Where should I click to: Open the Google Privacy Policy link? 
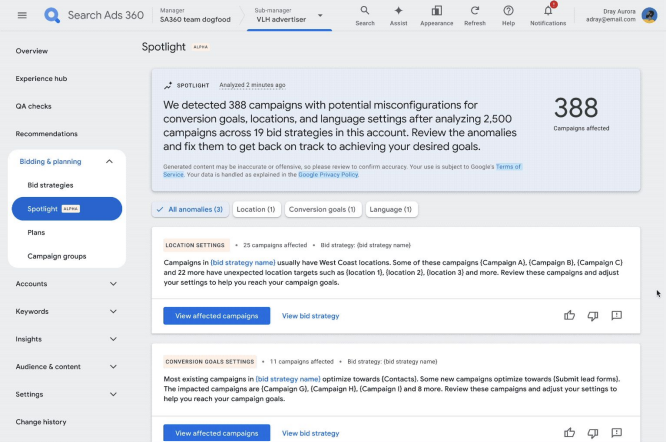[x=326, y=174]
